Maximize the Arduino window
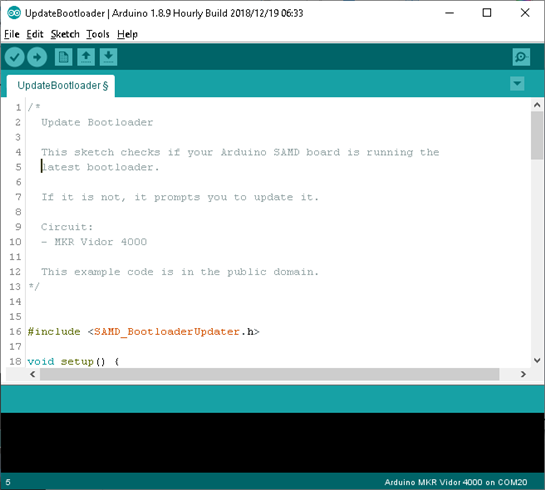The image size is (545, 490). pos(487,13)
